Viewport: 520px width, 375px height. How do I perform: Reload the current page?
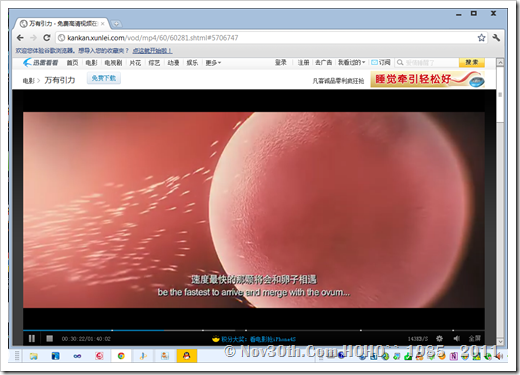(x=47, y=38)
